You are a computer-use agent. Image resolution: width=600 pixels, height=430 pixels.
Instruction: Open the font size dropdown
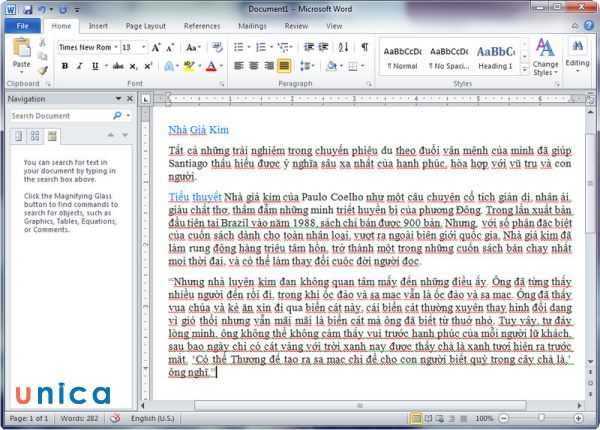144,47
